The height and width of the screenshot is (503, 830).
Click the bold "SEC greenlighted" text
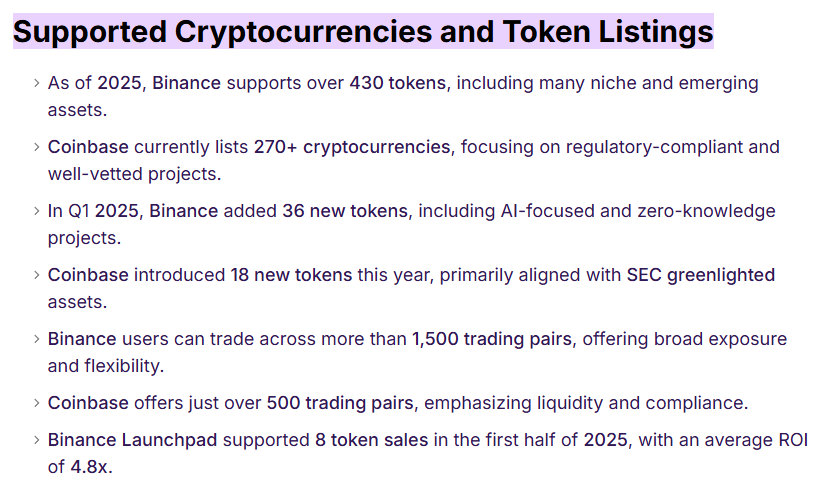pos(700,275)
